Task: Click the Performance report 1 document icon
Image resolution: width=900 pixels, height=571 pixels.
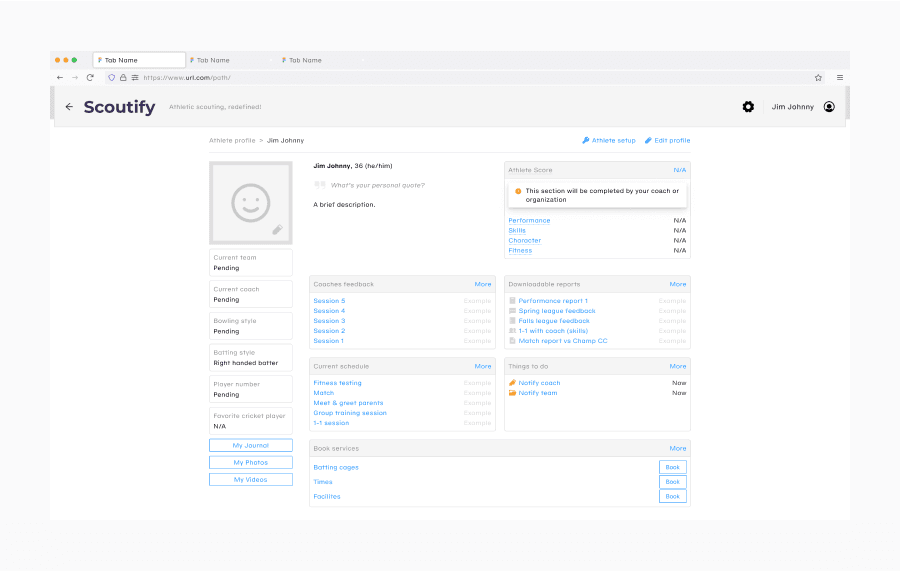Action: click(513, 301)
